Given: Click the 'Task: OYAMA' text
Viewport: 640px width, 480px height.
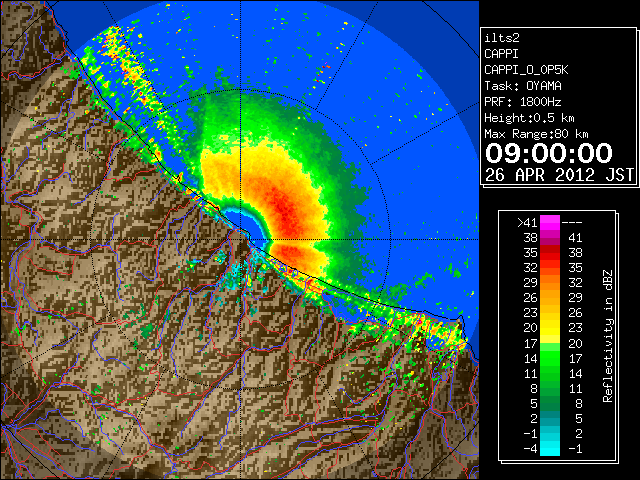Looking at the screenshot, I should pyautogui.click(x=522, y=86).
